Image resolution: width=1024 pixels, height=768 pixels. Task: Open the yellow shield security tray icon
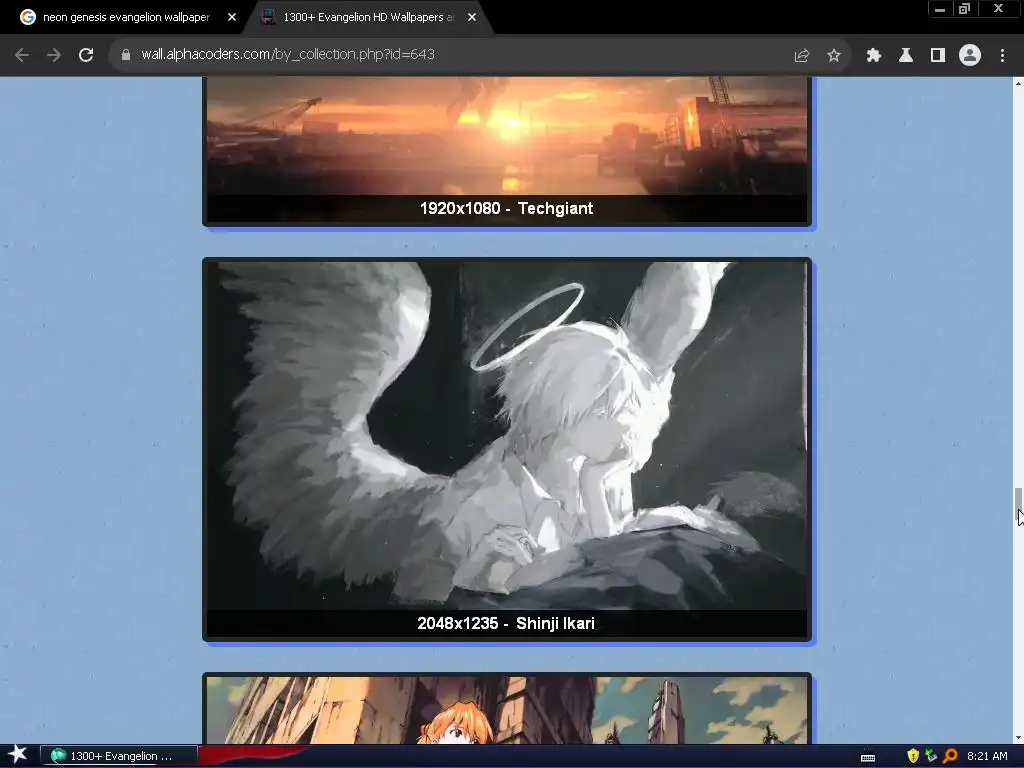[x=912, y=756]
